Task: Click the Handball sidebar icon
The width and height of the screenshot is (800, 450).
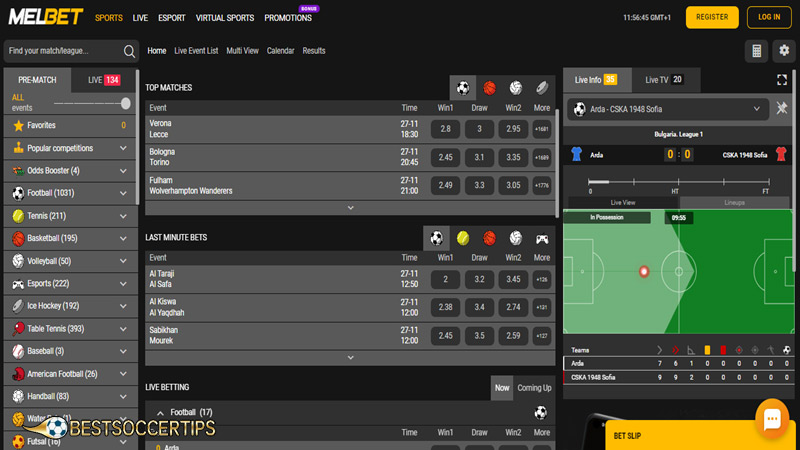Action: point(18,396)
